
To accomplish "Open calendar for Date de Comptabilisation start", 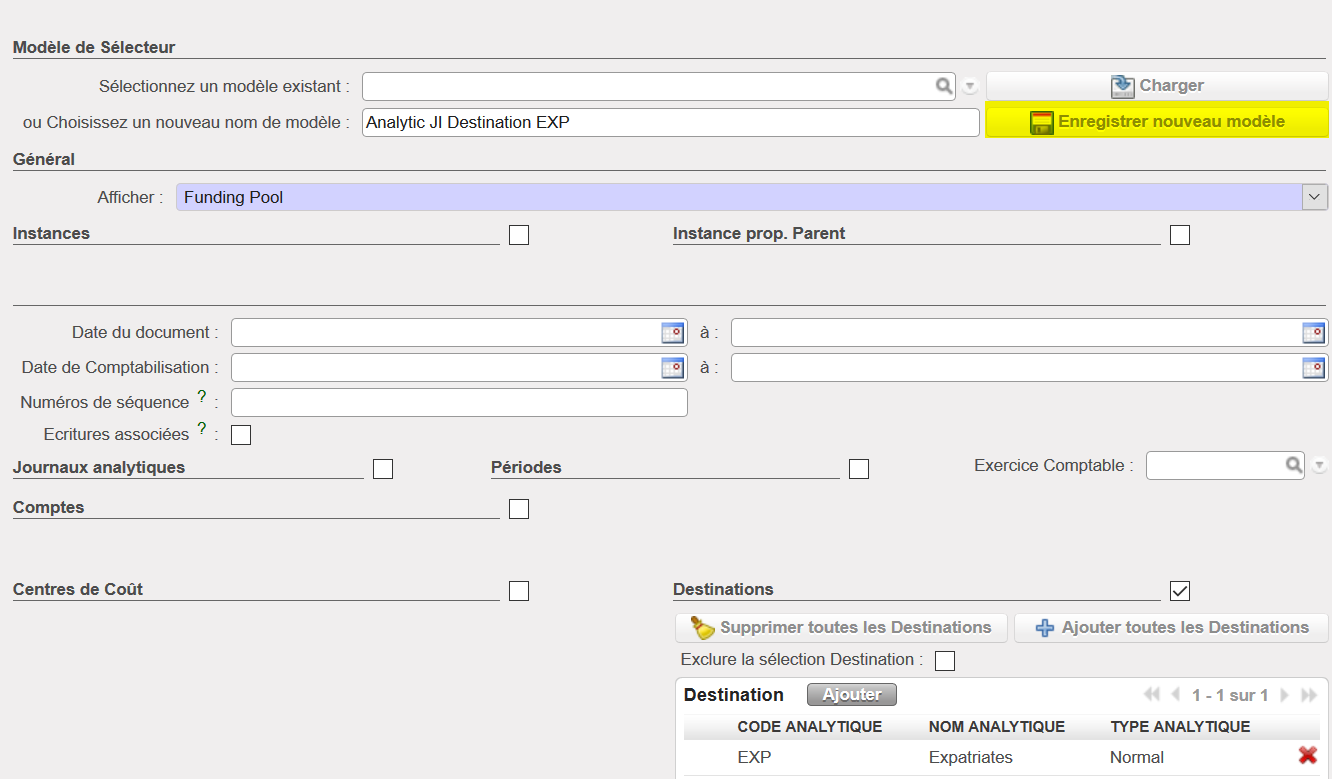I will [673, 368].
